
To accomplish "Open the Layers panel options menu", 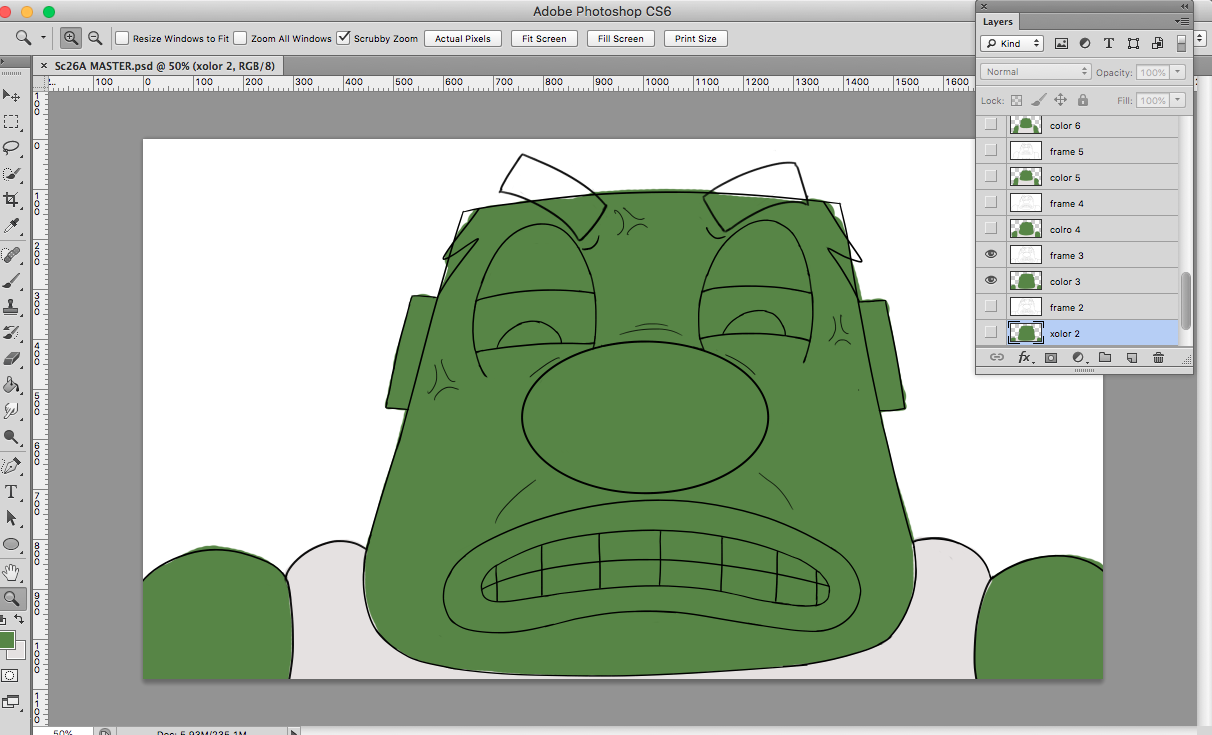I will point(1183,20).
